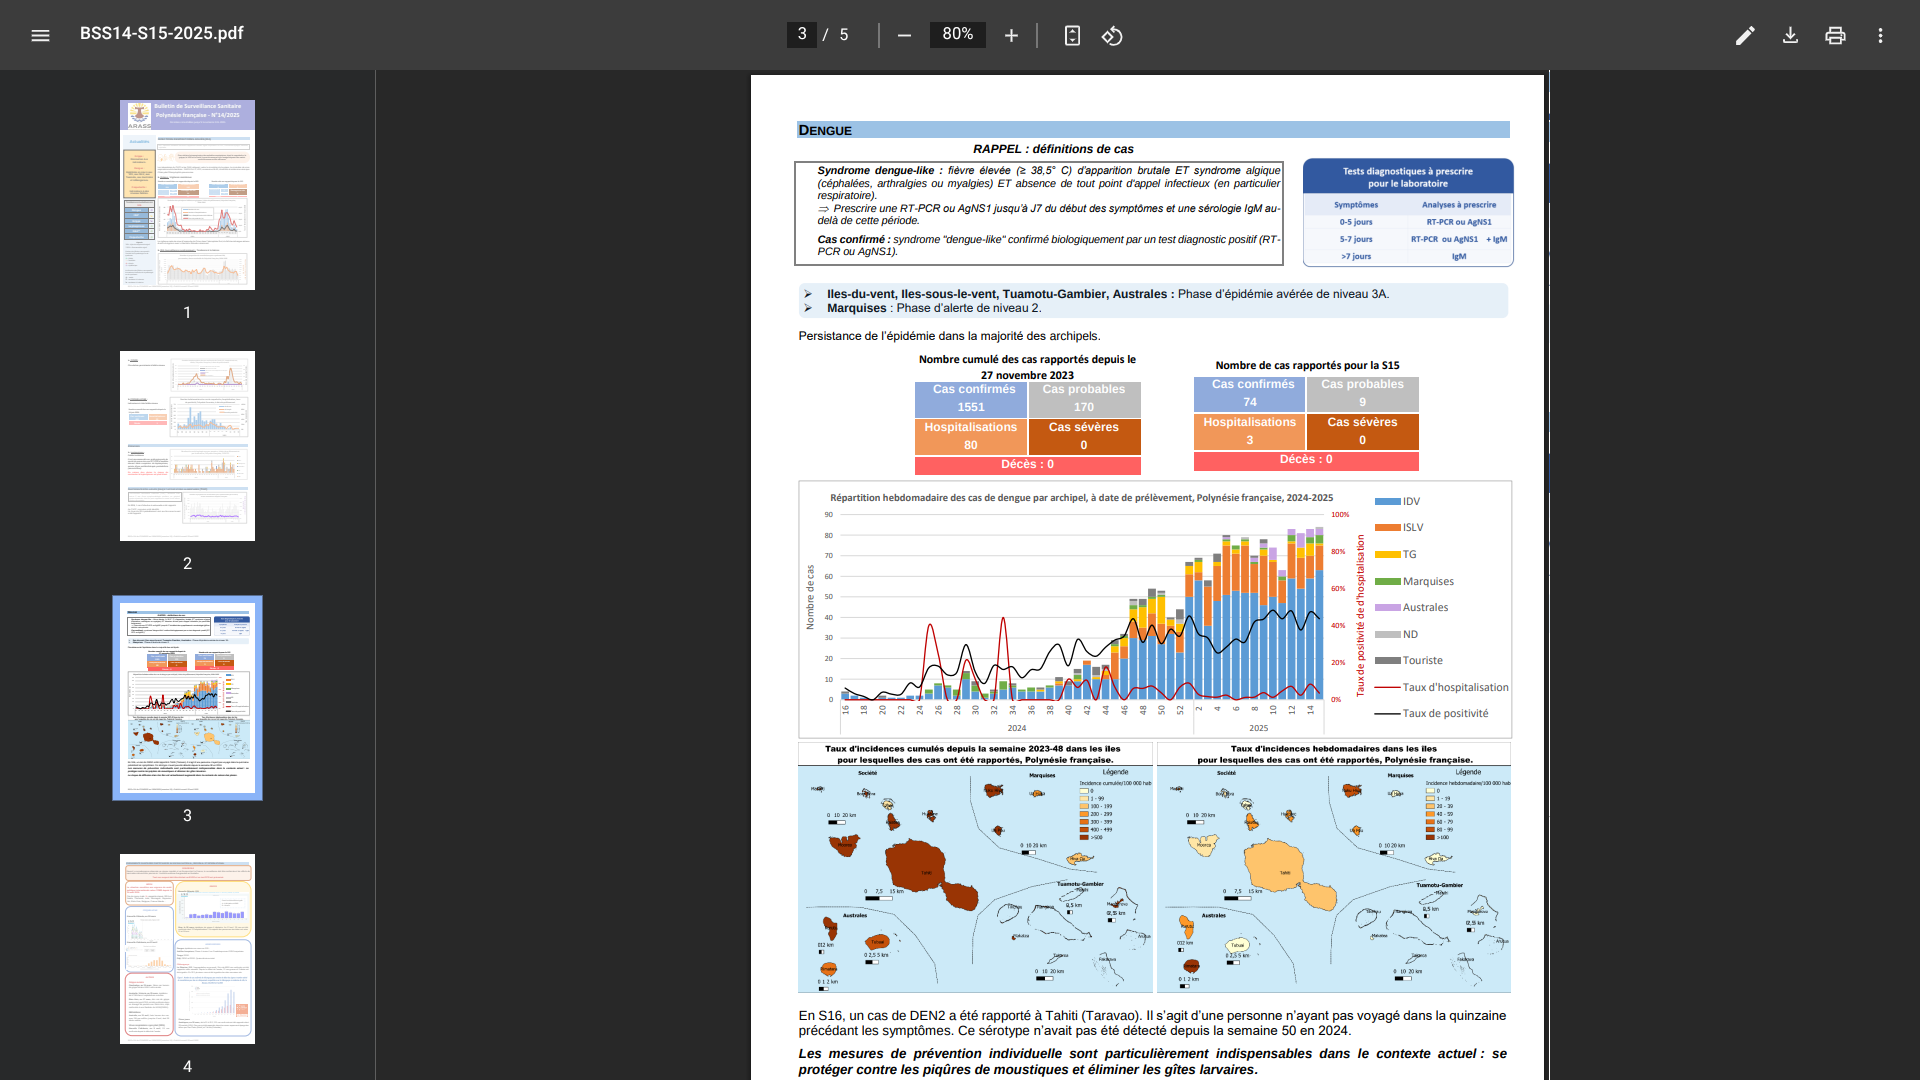Click the ISLV orange legend swatch

coord(1387,527)
